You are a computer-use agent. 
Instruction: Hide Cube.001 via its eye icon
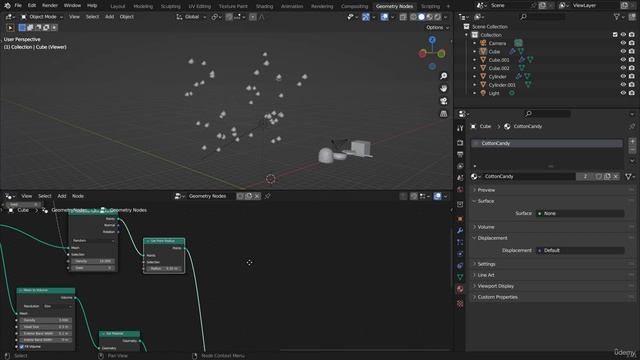click(x=623, y=60)
